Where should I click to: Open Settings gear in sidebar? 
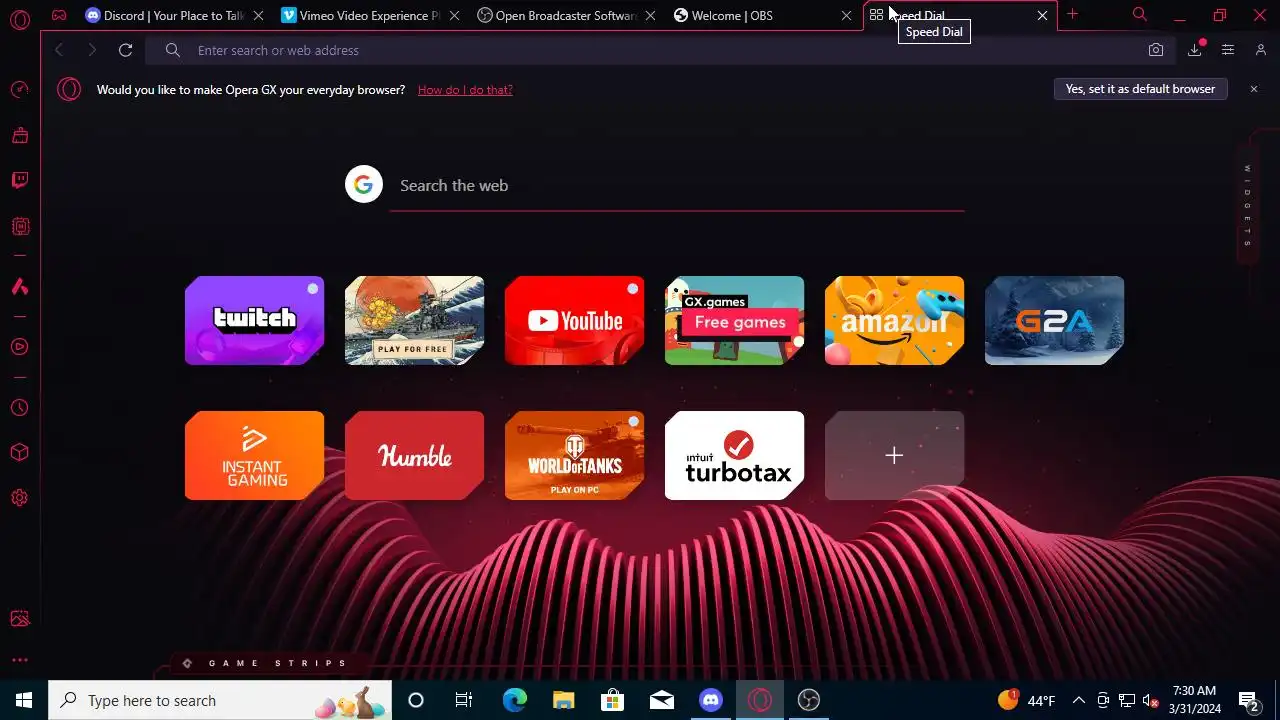pyautogui.click(x=20, y=498)
